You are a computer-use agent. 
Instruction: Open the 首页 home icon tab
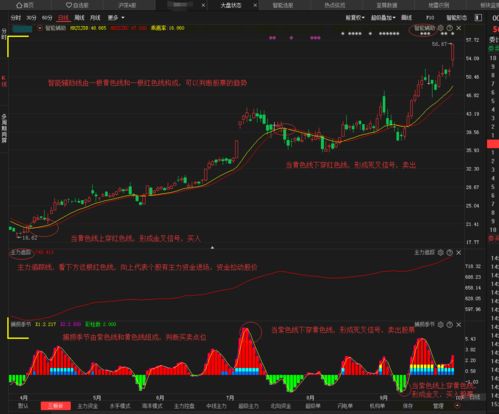25,5
